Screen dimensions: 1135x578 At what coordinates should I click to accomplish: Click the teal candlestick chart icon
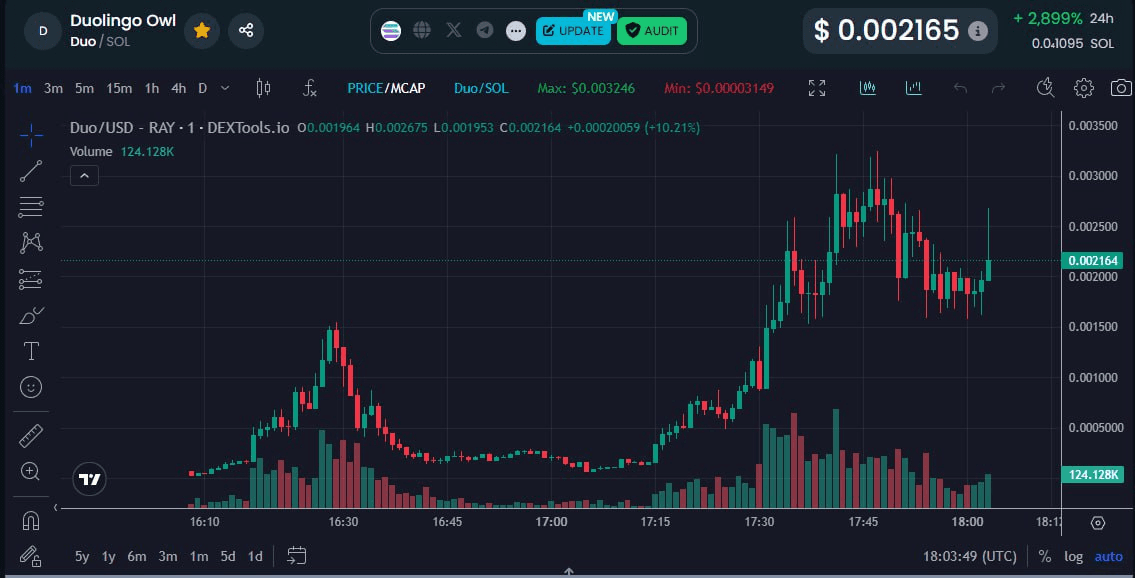(868, 88)
